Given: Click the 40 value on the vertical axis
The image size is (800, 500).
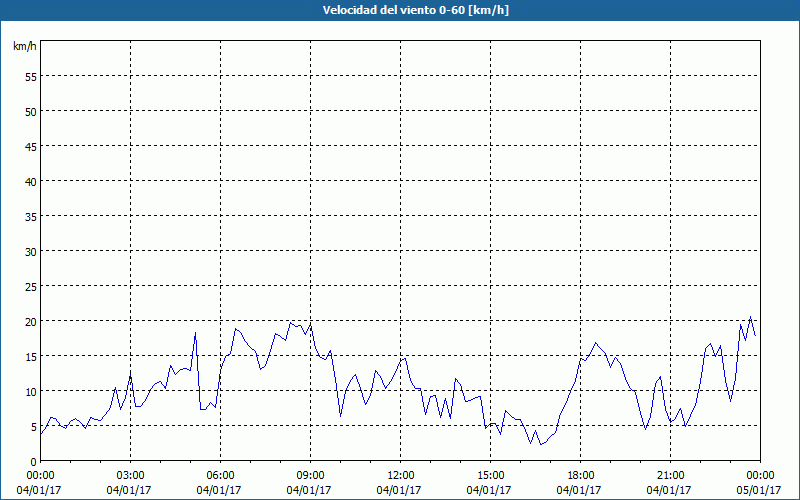Looking at the screenshot, I should pos(31,182).
